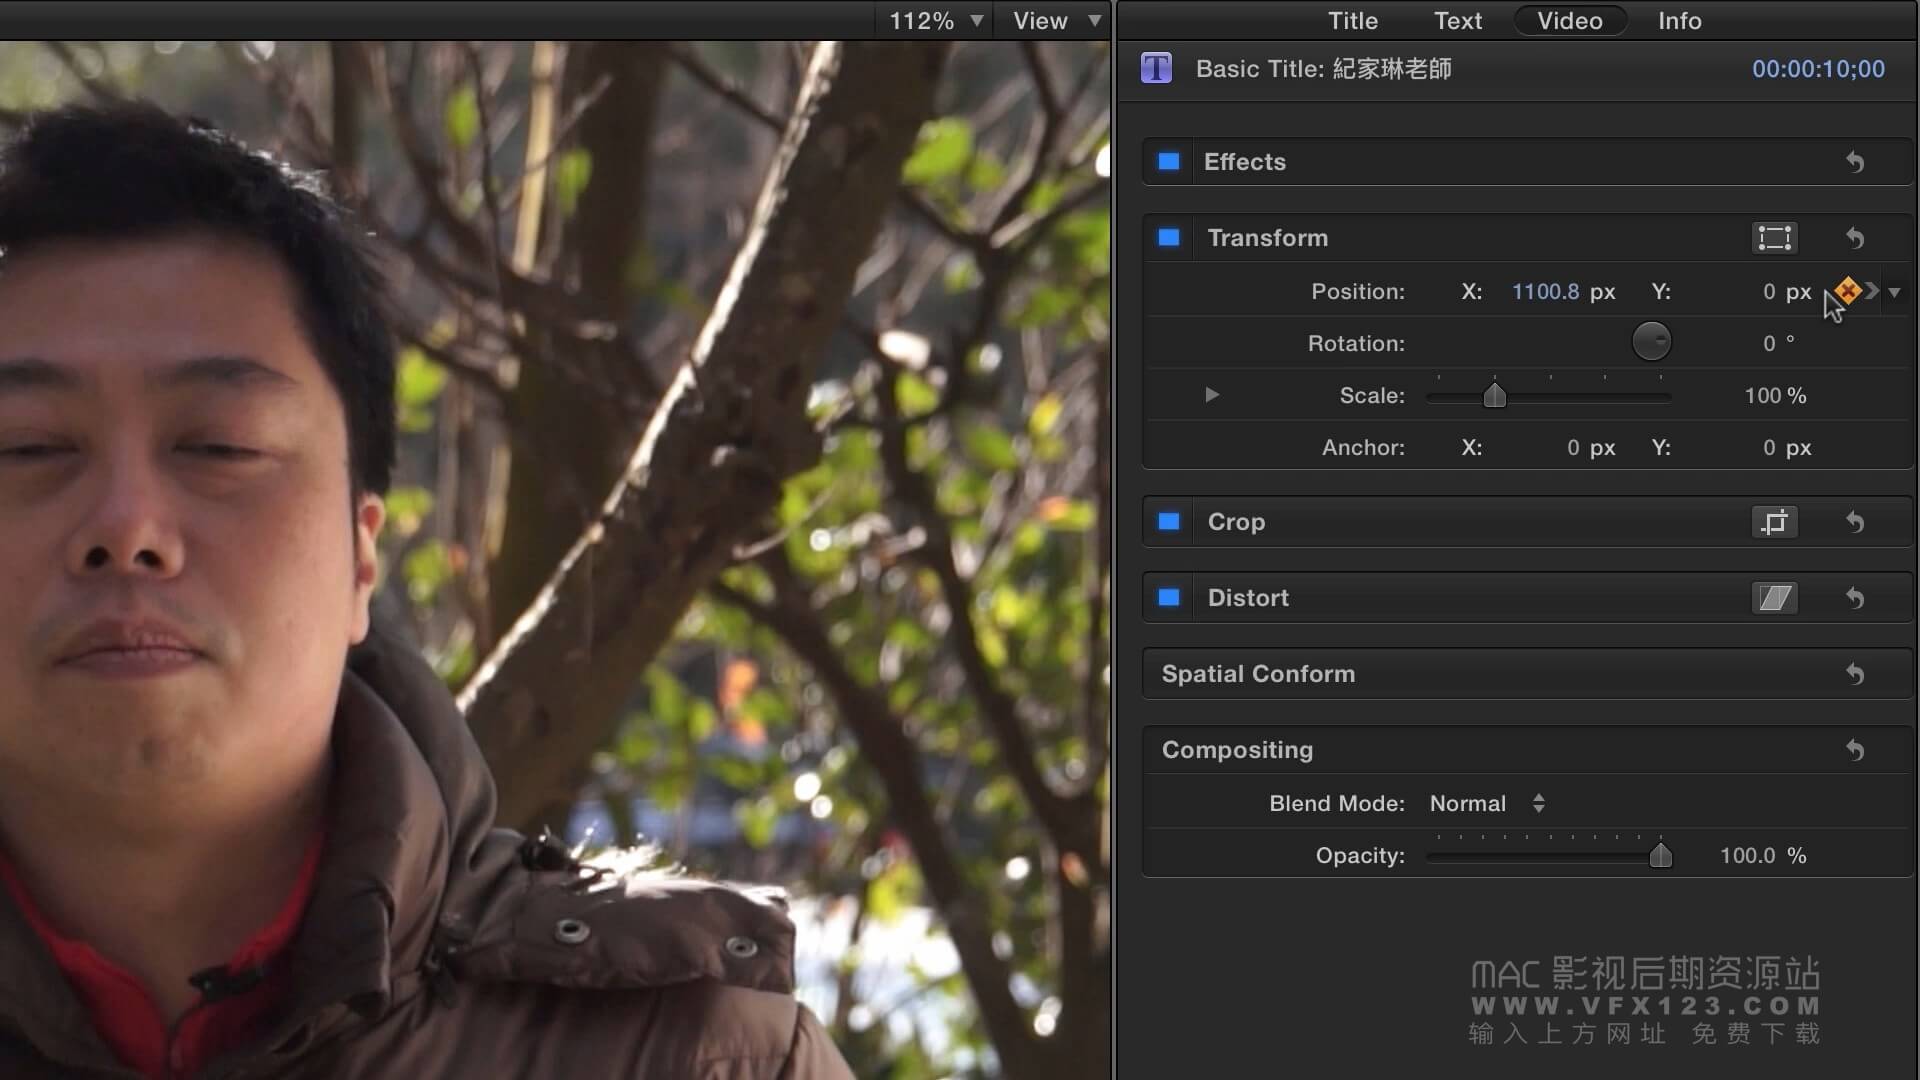Click the Scale 100 % value
This screenshot has height=1080, width=1920.
(1775, 395)
